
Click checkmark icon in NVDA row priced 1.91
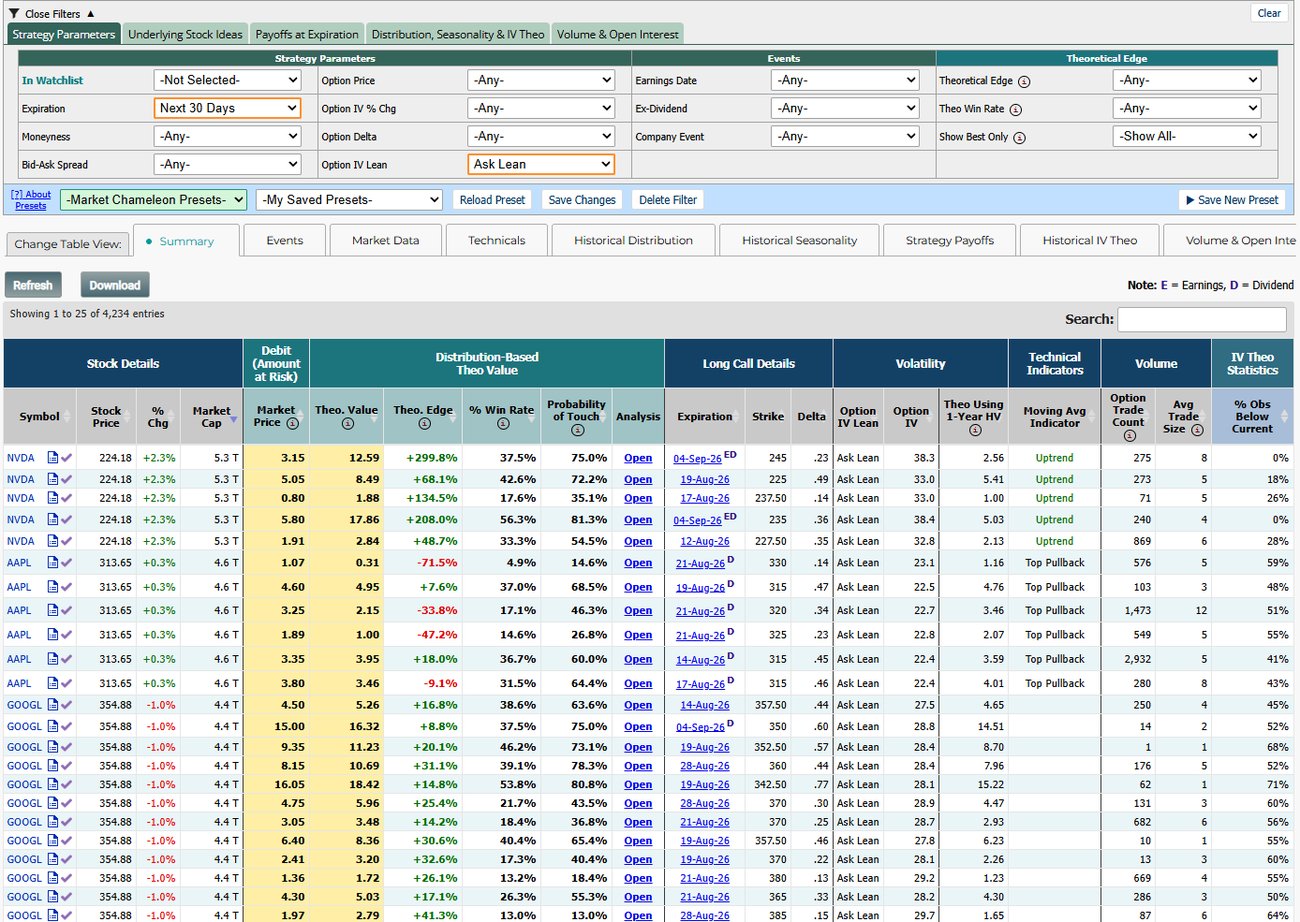coord(67,541)
